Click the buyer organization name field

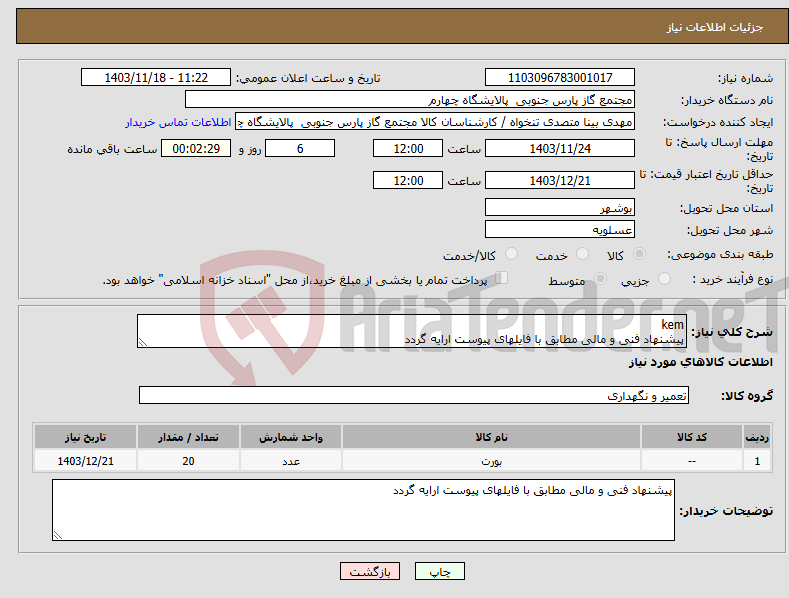pyautogui.click(x=410, y=100)
